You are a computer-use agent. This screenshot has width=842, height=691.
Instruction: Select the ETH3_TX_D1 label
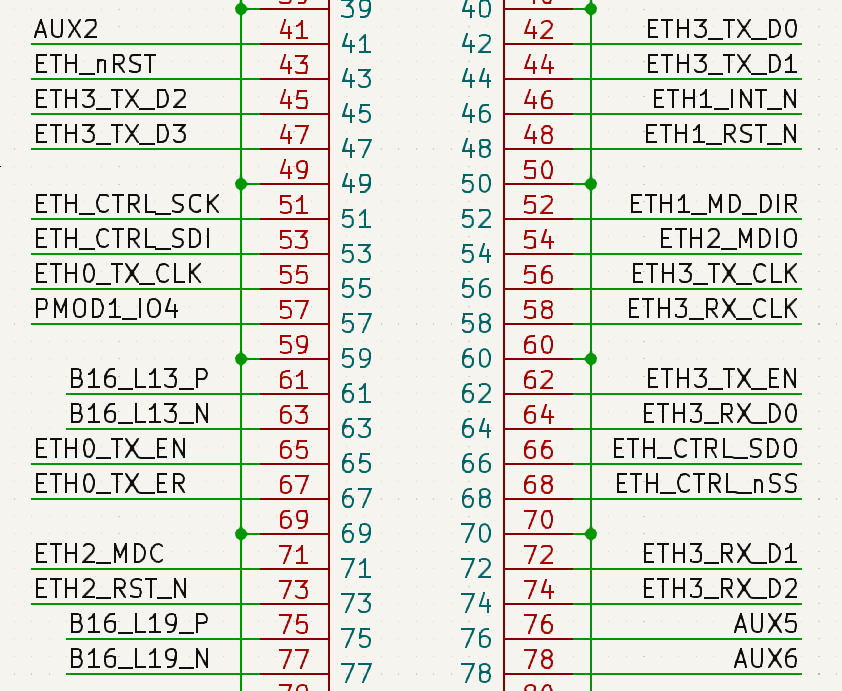pyautogui.click(x=722, y=64)
